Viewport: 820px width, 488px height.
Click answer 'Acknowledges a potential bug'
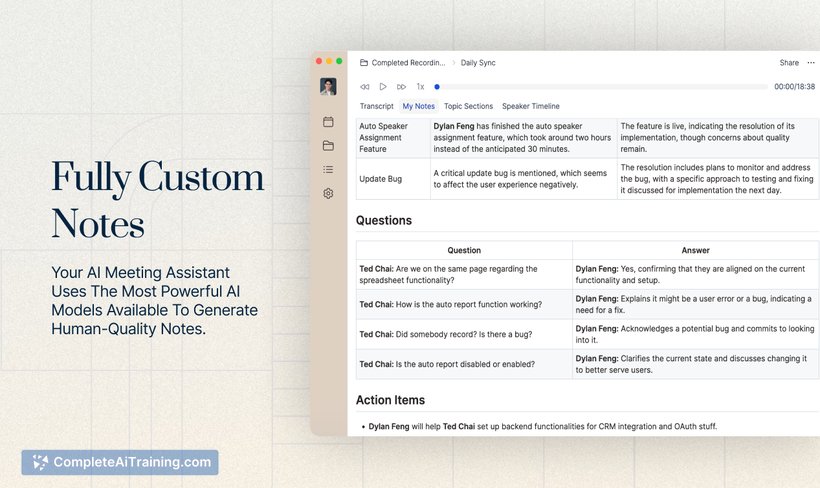point(696,334)
